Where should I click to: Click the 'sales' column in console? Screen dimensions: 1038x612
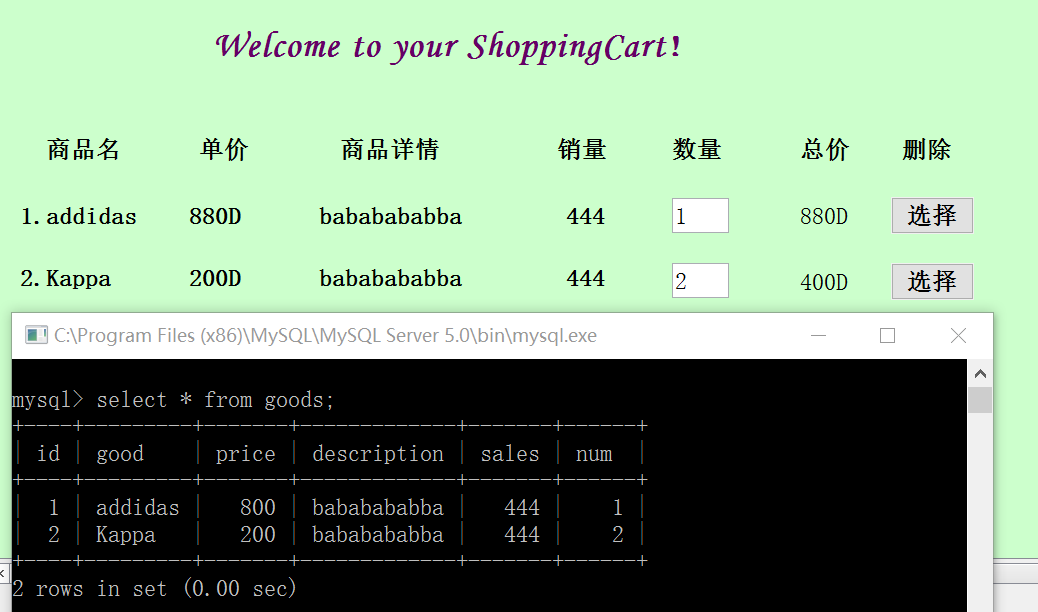click(510, 454)
